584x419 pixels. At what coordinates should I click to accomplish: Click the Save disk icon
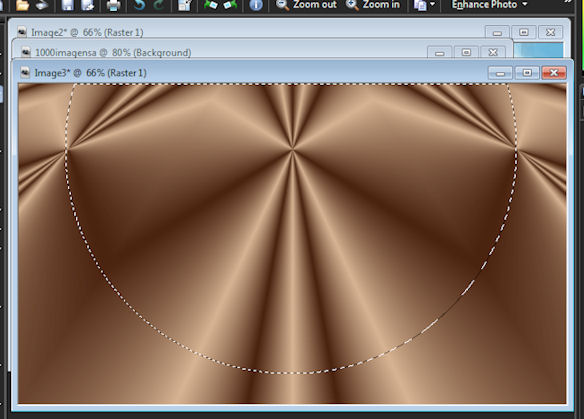point(68,5)
